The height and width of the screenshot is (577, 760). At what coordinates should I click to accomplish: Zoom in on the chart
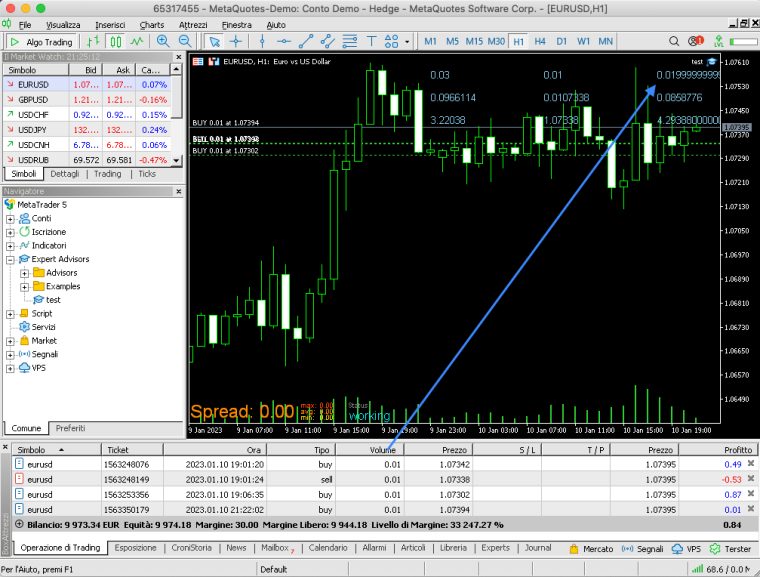(163, 42)
